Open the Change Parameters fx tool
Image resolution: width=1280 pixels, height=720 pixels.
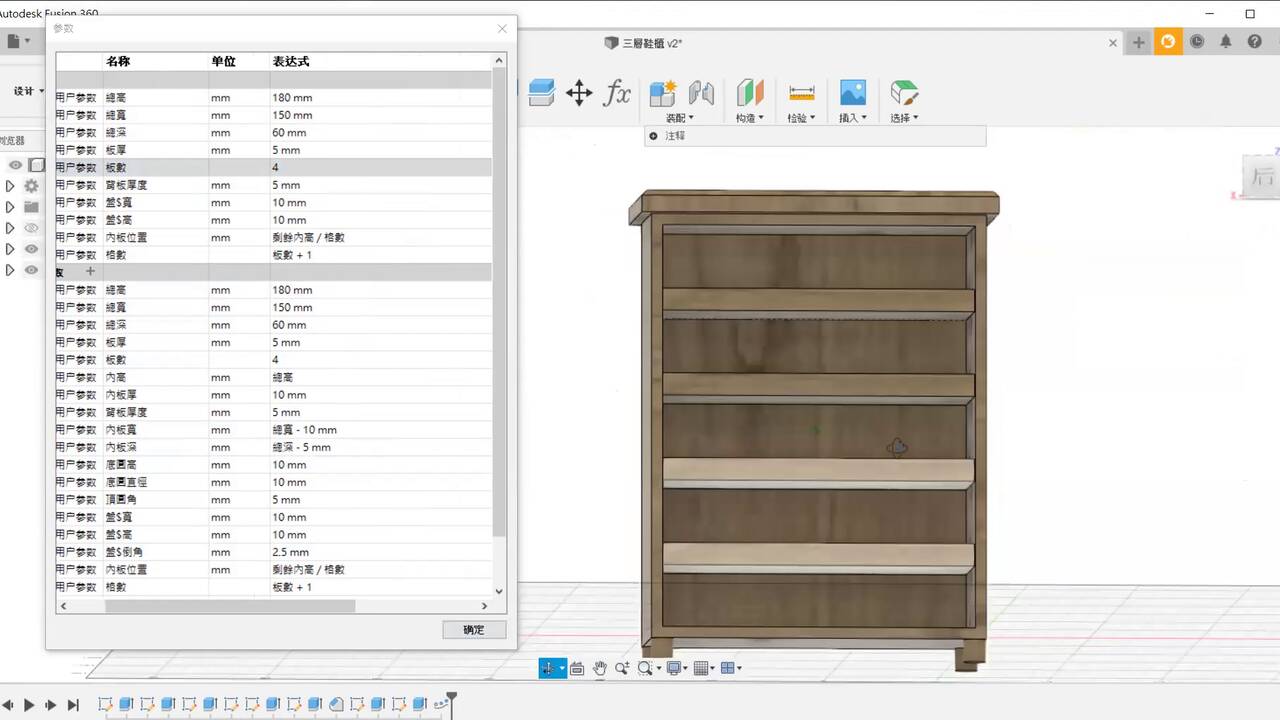coord(617,94)
